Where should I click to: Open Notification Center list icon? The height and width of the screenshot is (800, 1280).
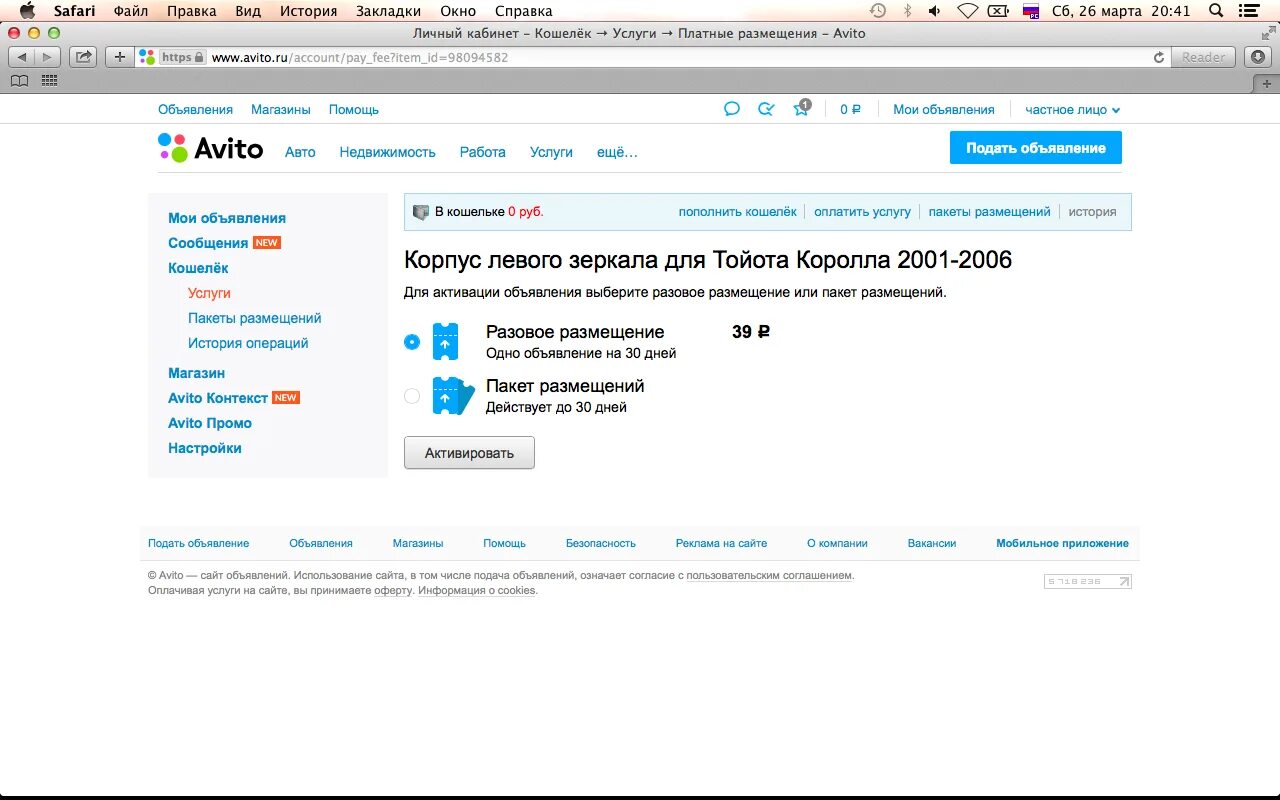1250,11
